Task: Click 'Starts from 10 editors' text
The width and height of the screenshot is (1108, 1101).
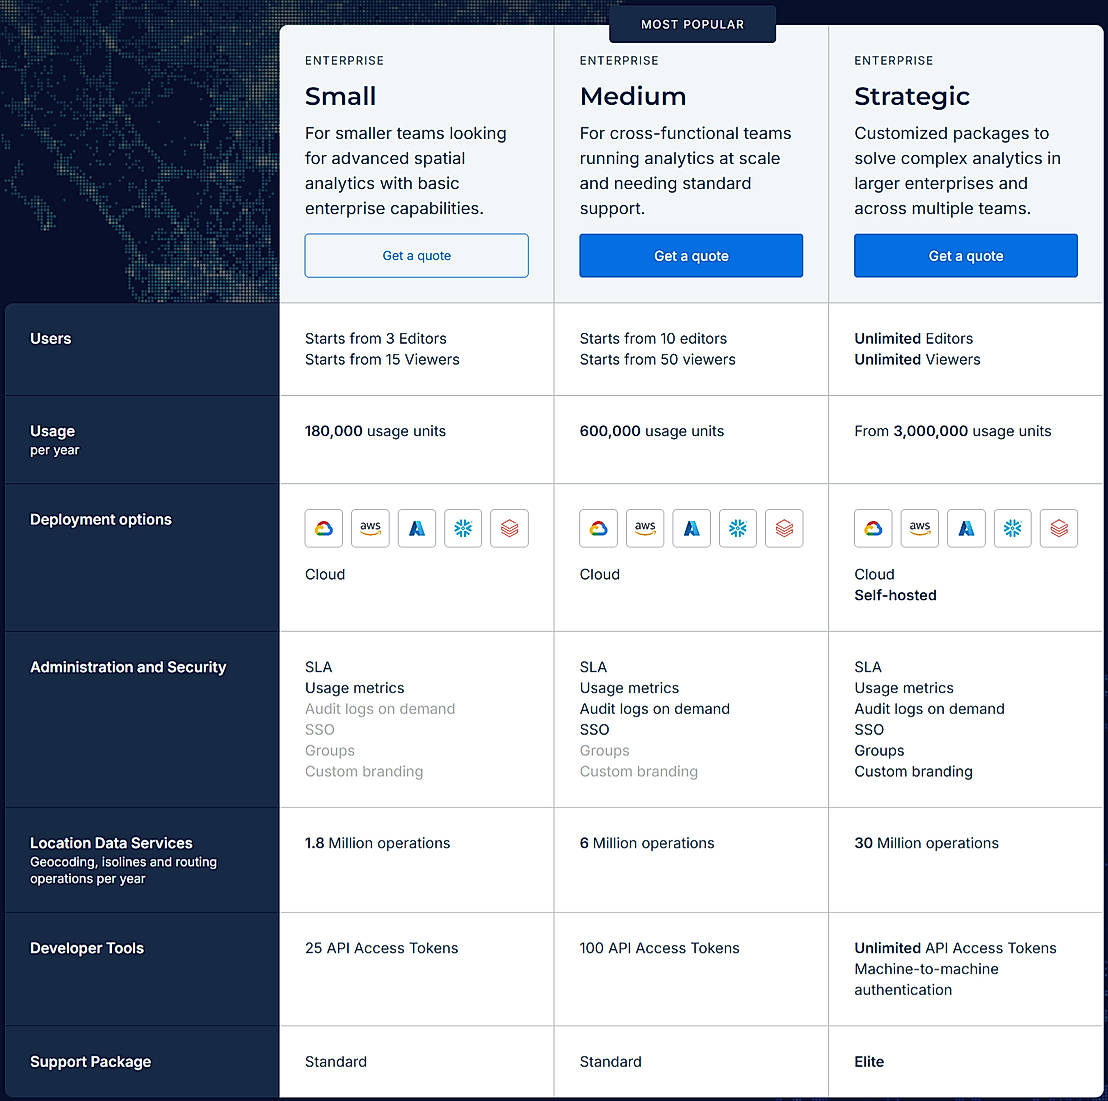Action: (x=654, y=338)
